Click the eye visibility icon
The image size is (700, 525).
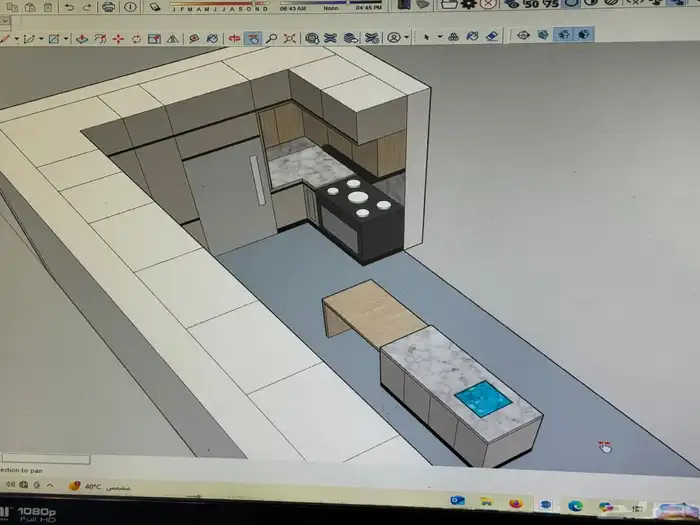tap(511, 4)
